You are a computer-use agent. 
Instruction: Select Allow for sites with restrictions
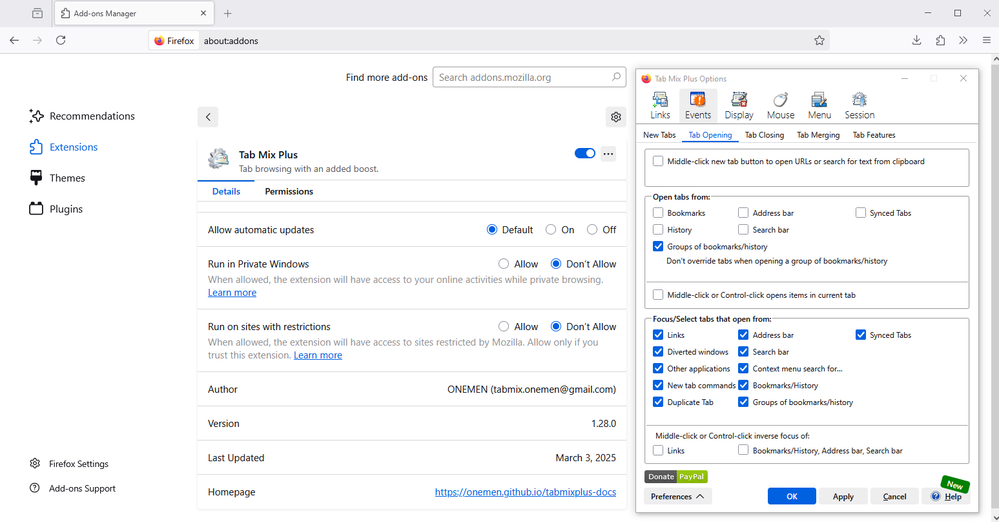(503, 326)
